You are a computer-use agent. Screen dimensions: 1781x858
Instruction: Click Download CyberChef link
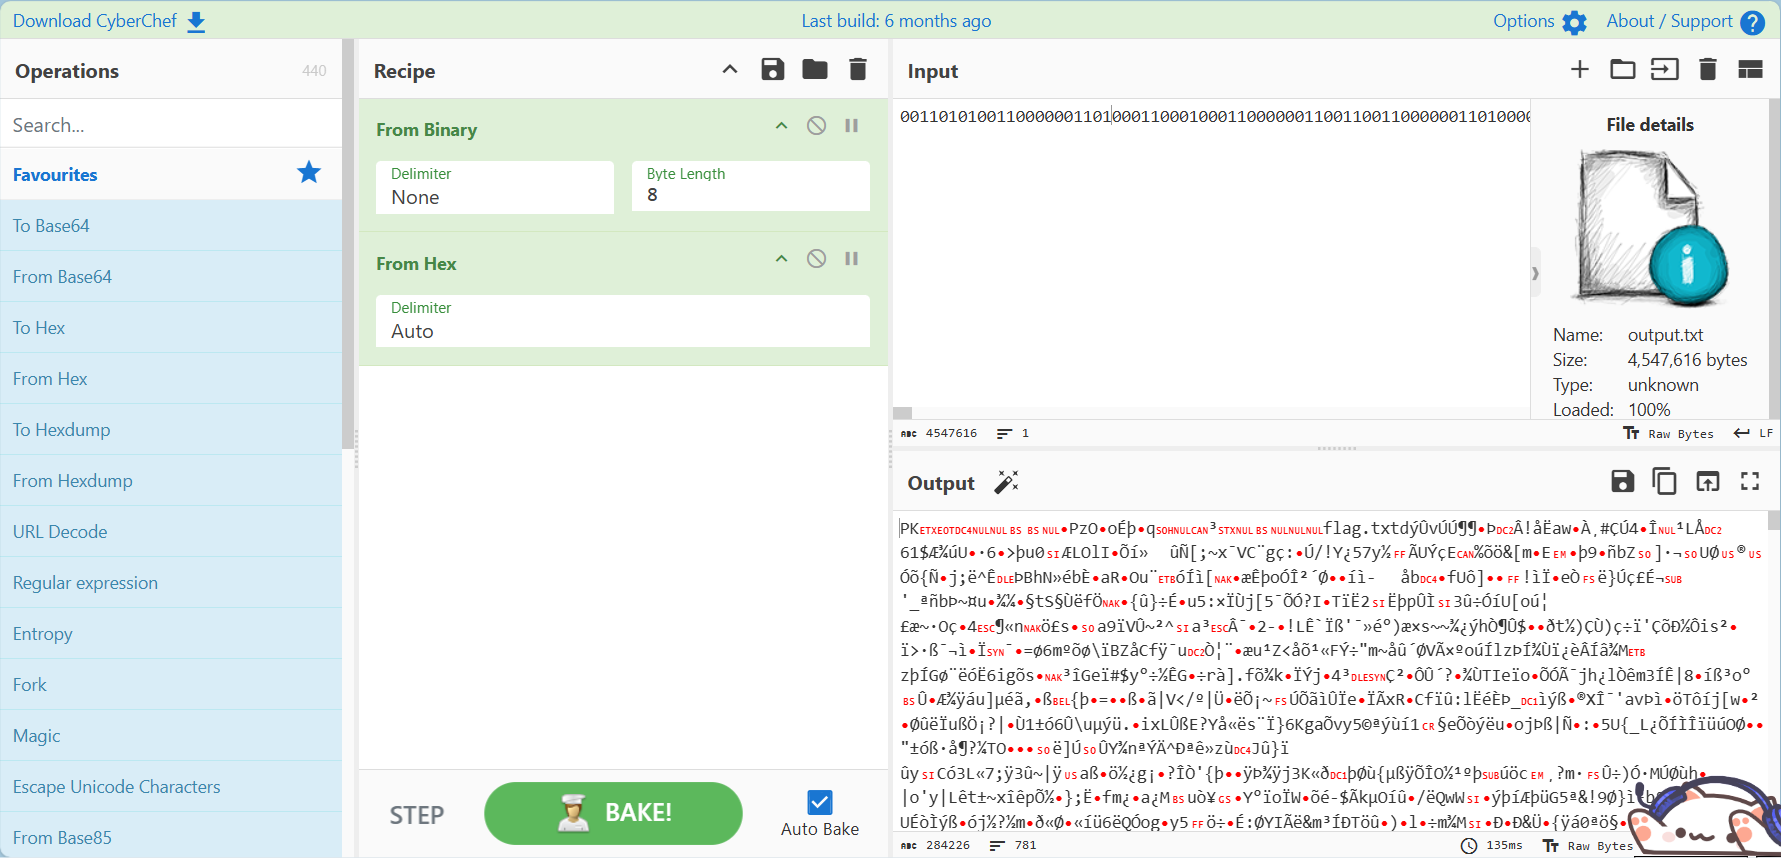click(109, 21)
